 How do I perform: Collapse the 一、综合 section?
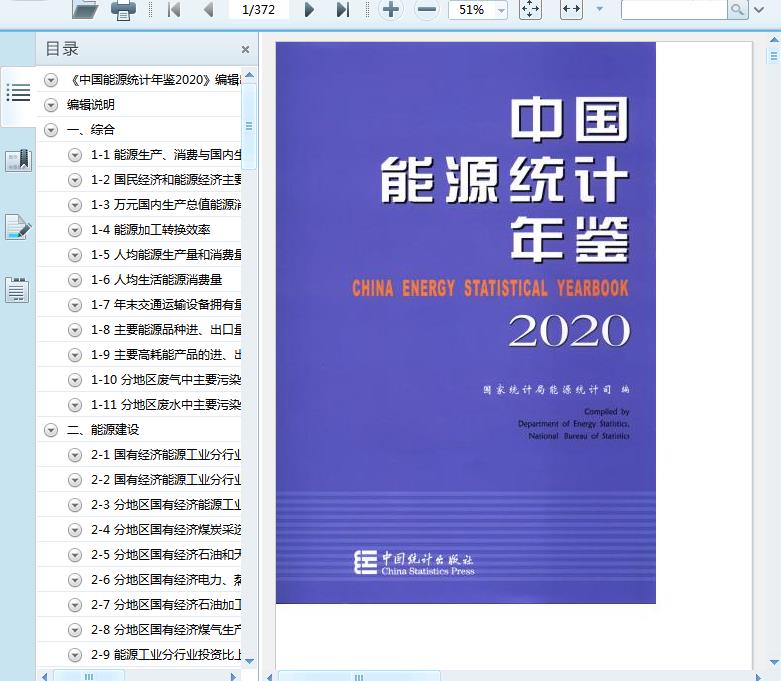pos(51,130)
